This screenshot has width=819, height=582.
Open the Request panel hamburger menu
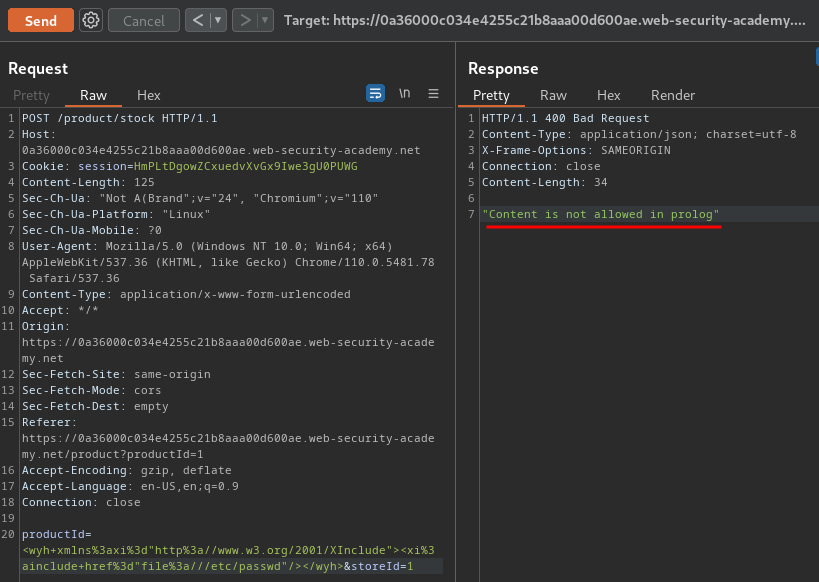433,94
